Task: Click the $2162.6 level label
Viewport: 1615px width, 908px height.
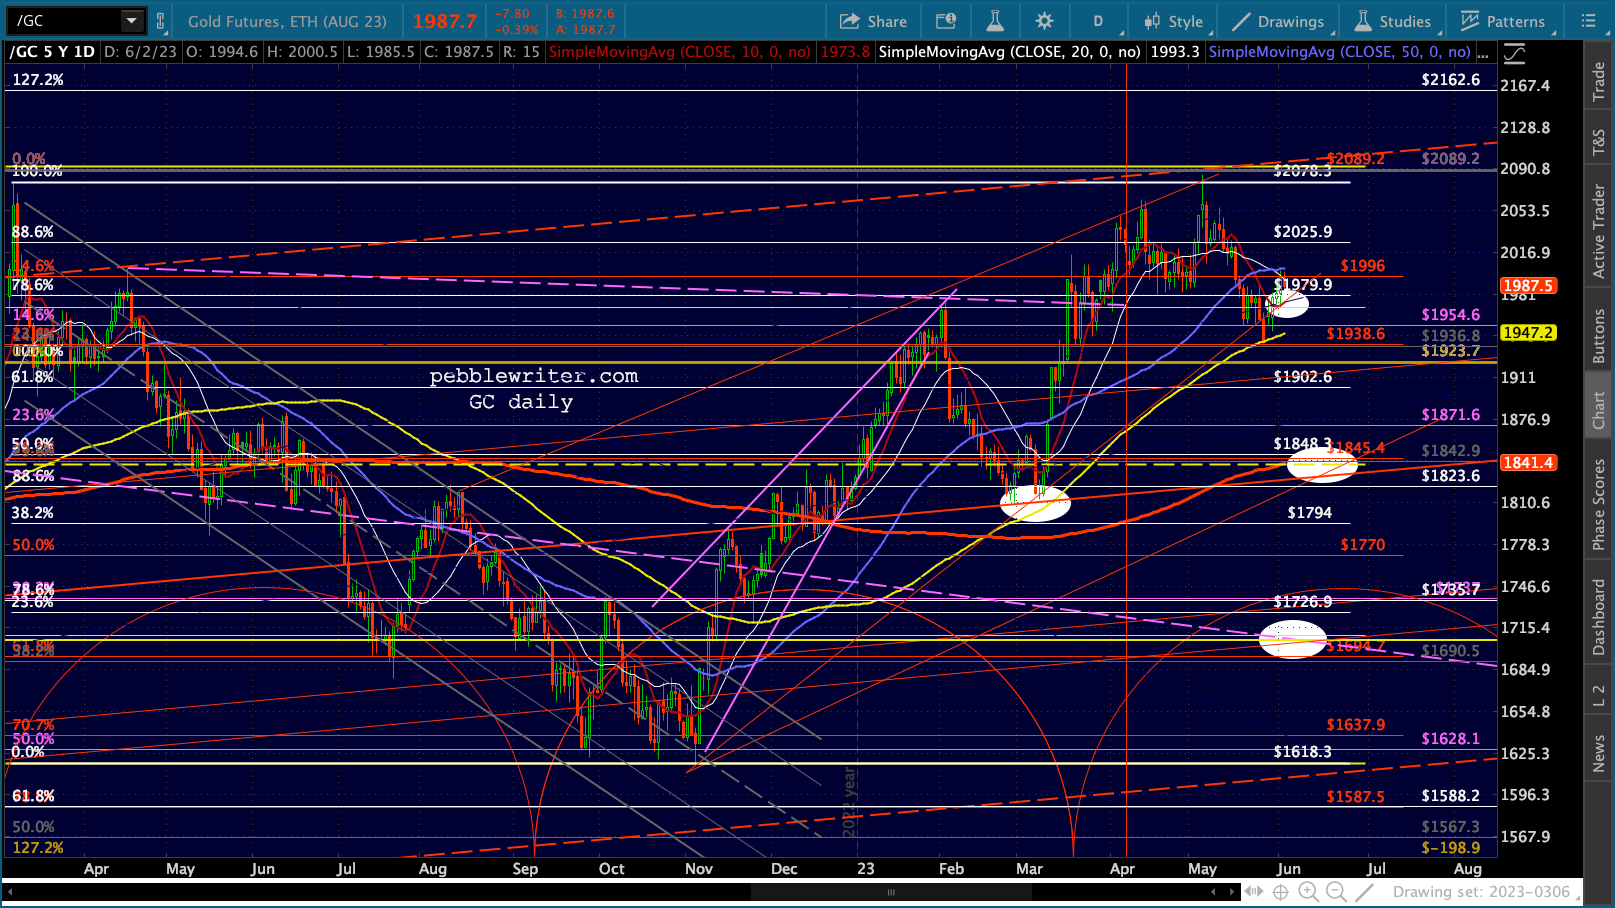Action: pyautogui.click(x=1451, y=80)
